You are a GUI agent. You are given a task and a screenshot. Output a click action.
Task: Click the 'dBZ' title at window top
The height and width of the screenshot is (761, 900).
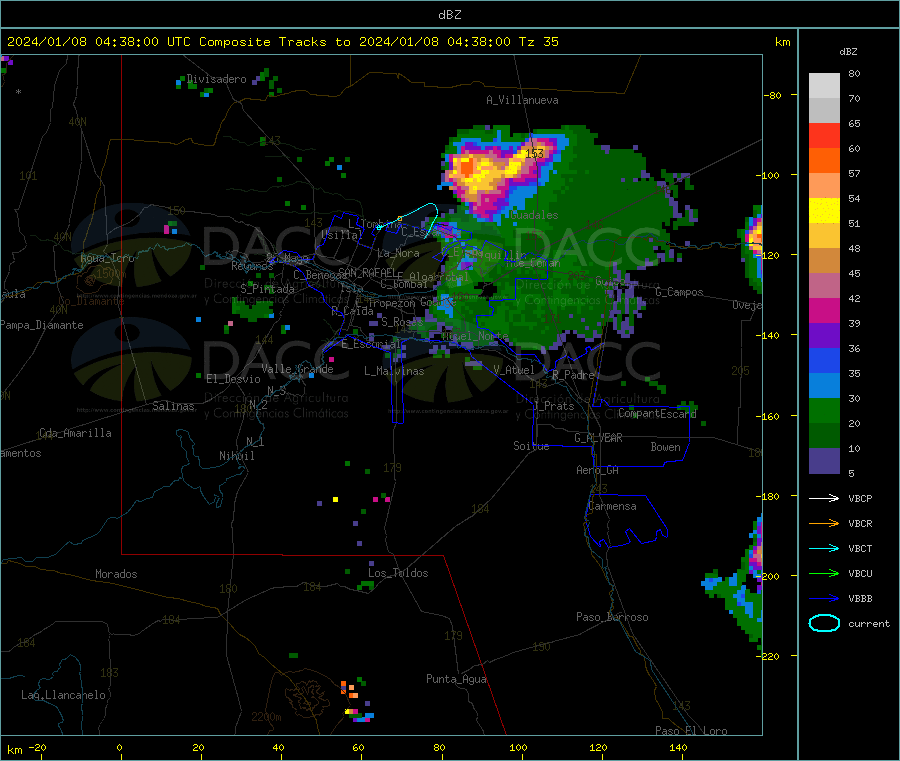click(449, 15)
